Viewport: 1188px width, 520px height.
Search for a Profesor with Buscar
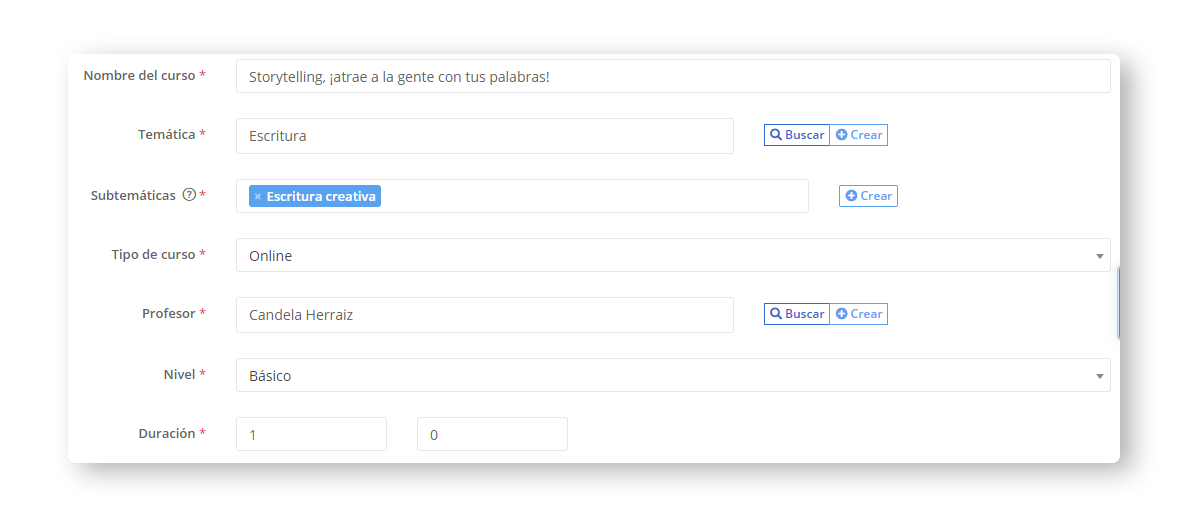797,314
